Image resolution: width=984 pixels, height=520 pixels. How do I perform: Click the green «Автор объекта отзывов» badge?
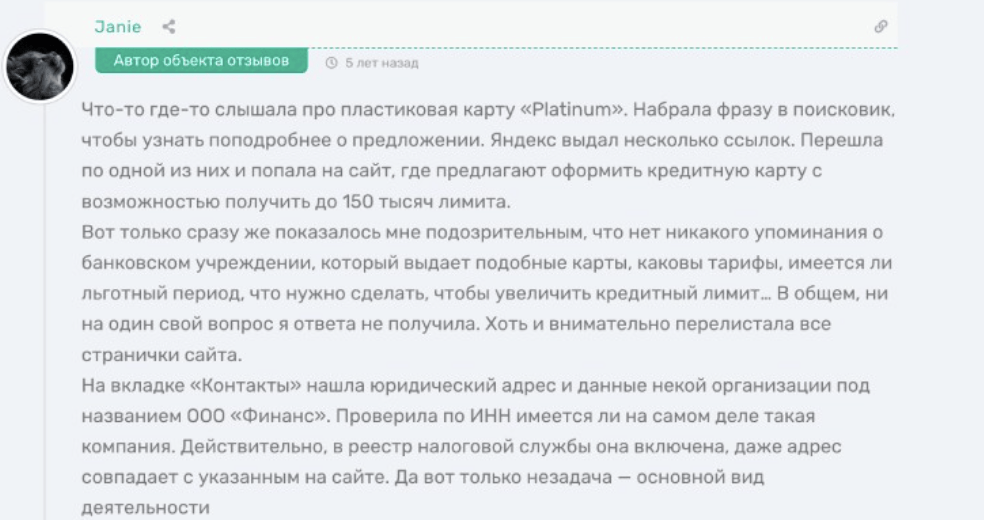pyautogui.click(x=201, y=61)
